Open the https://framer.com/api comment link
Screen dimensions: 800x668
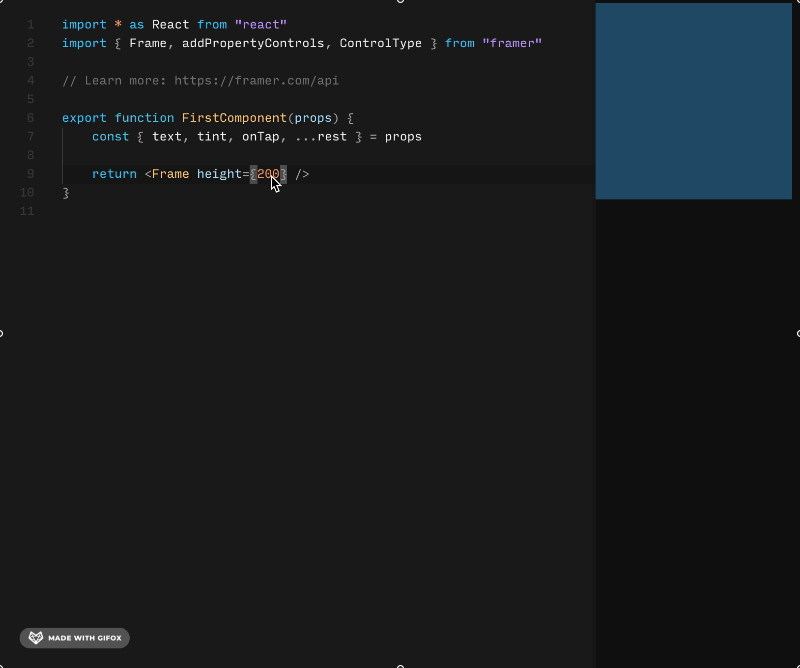click(257, 81)
